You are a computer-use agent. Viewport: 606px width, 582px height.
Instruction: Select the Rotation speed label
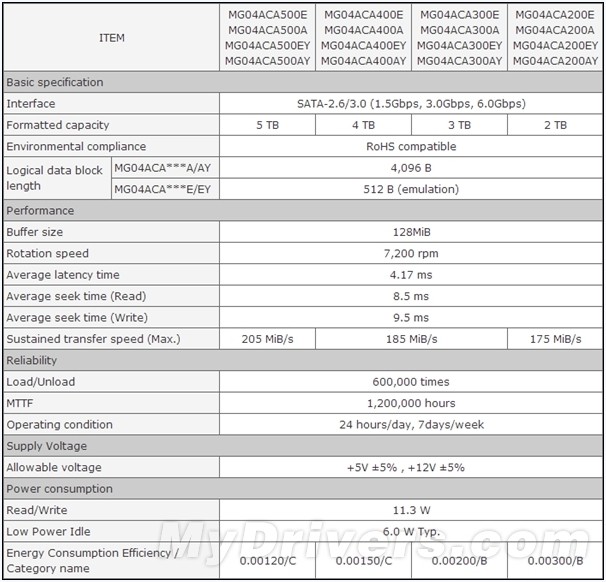pos(48,254)
